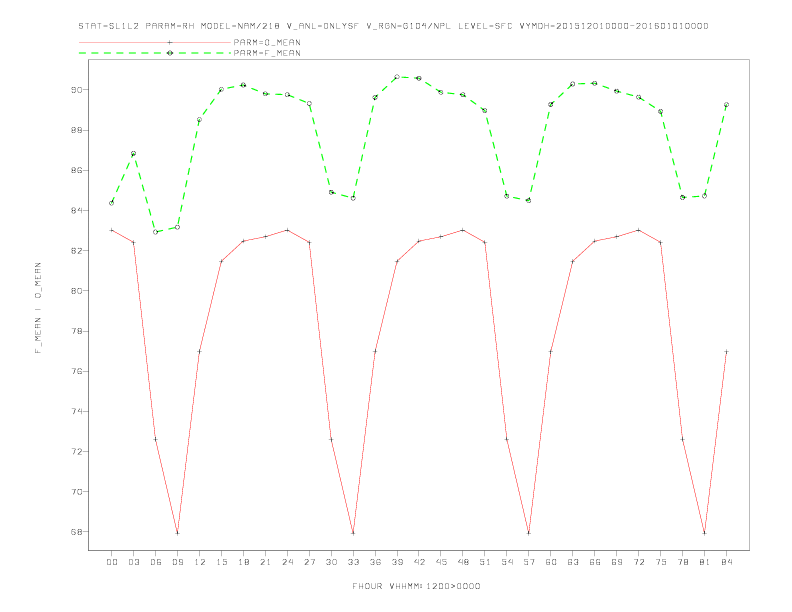Click the x-axis tick label 72
This screenshot has width=792, height=612.
[638, 562]
